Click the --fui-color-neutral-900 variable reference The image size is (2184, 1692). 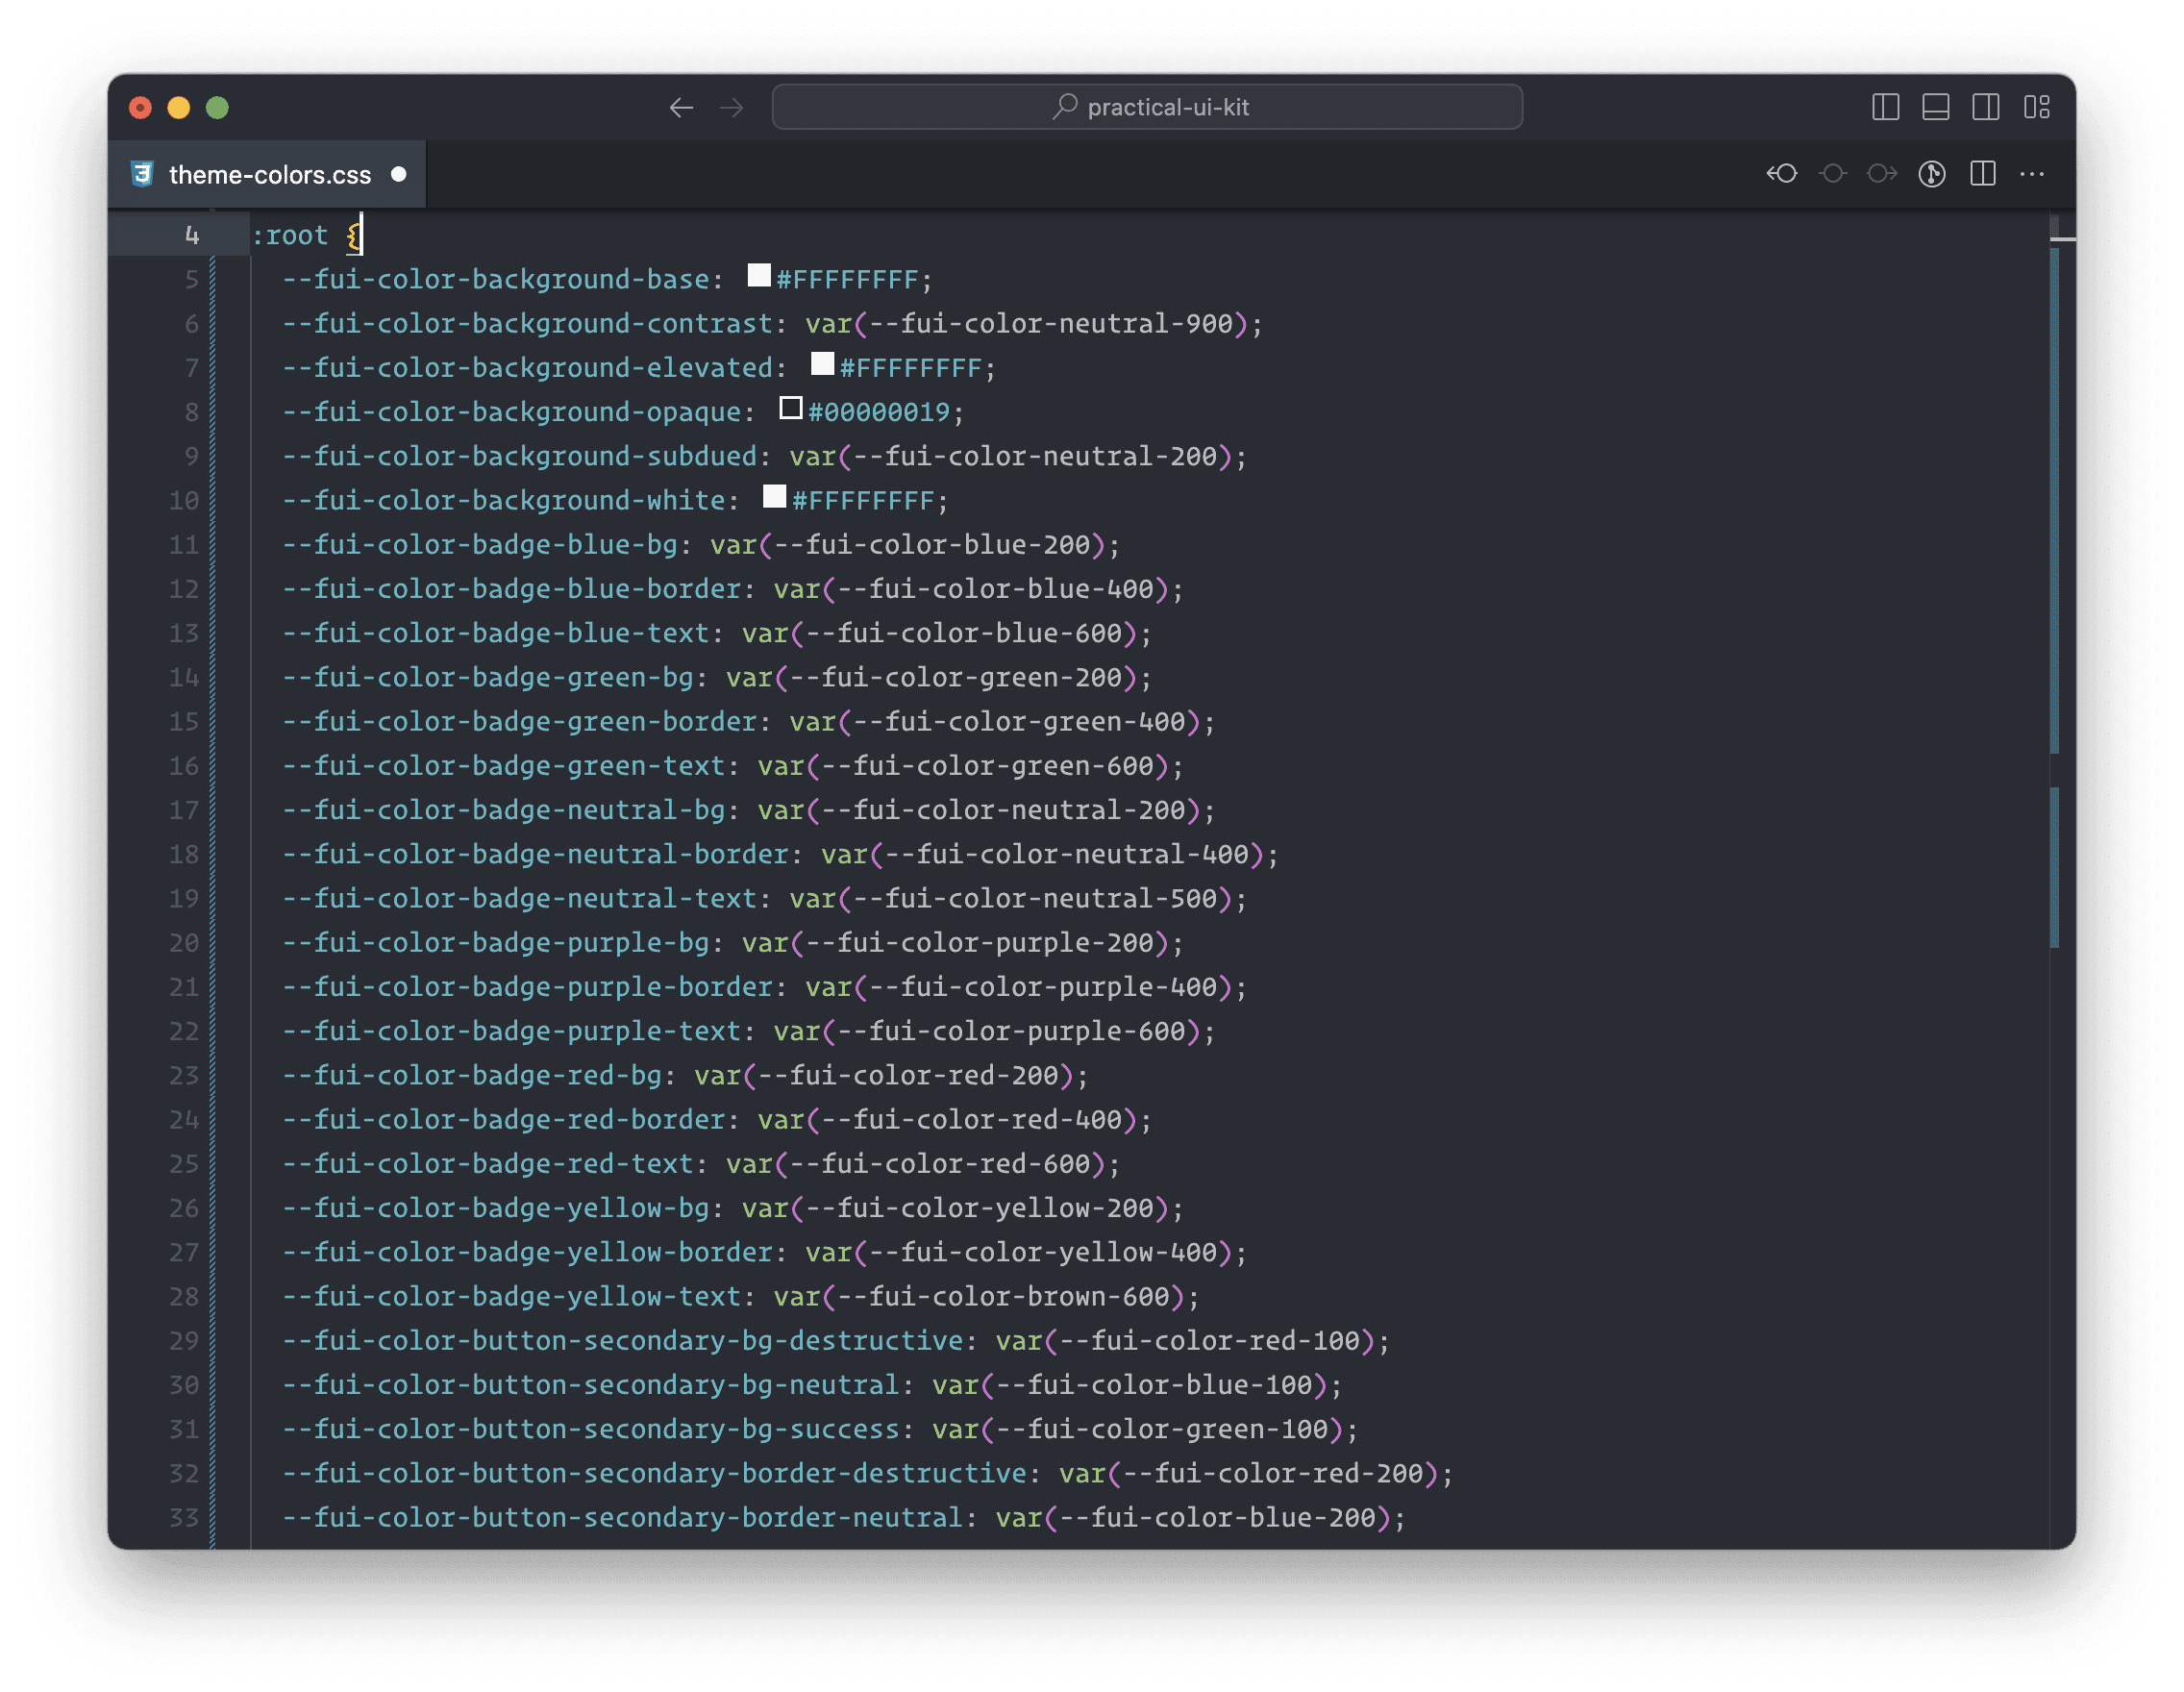tap(1050, 324)
